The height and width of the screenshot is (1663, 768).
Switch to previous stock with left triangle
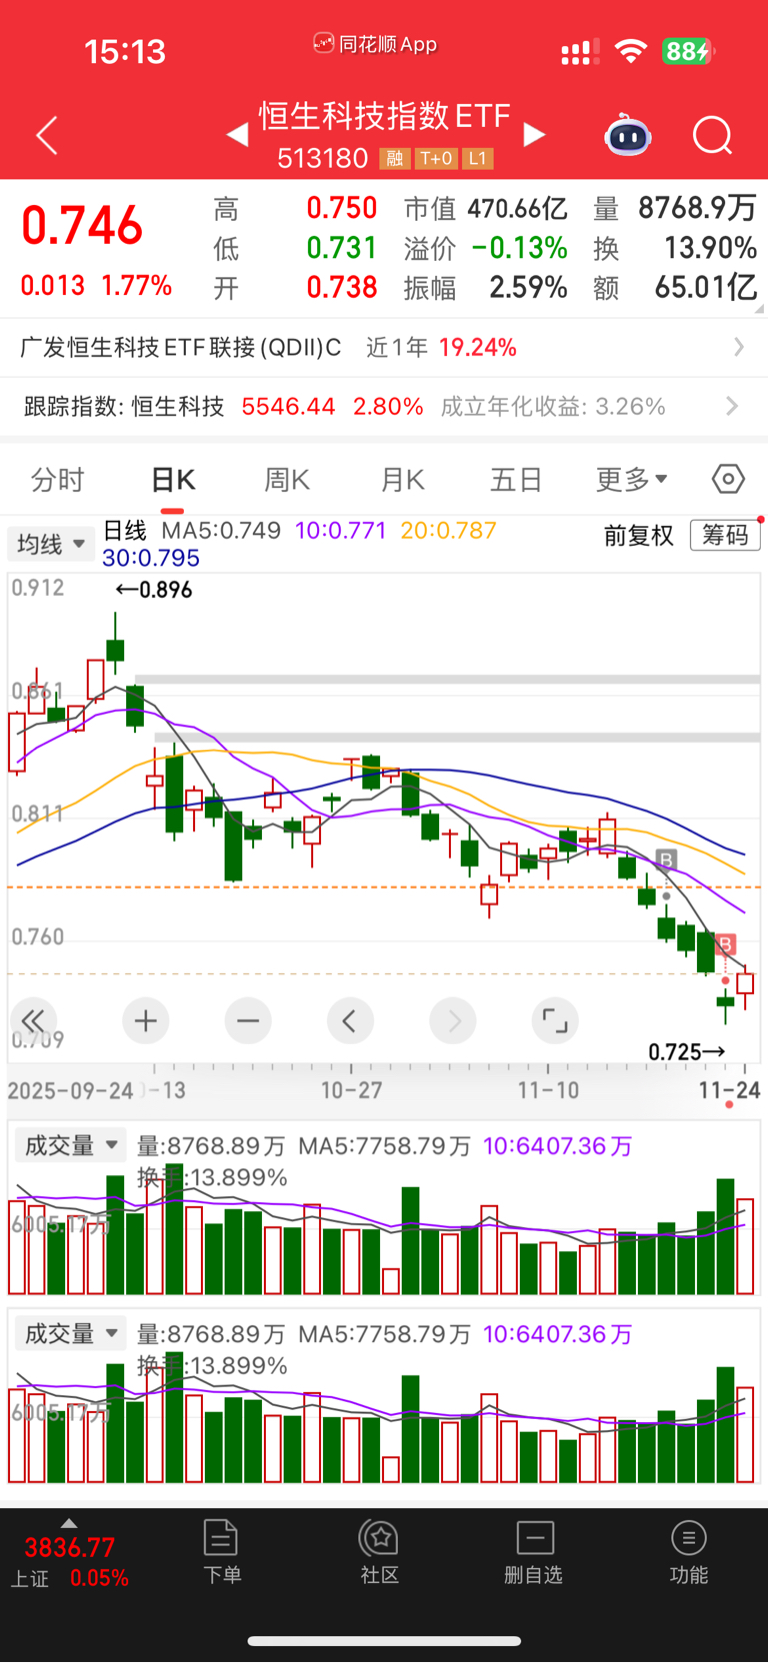tap(237, 134)
